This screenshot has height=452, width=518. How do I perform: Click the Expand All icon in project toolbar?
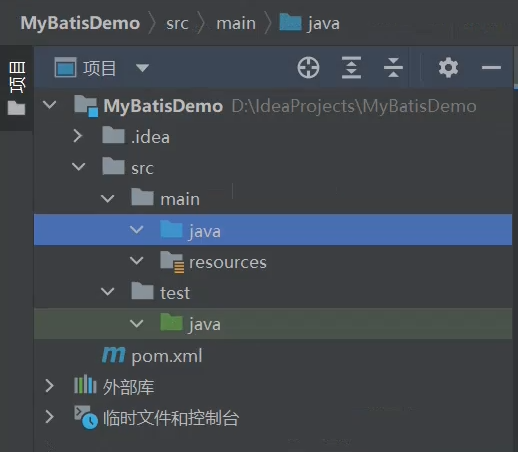(351, 68)
